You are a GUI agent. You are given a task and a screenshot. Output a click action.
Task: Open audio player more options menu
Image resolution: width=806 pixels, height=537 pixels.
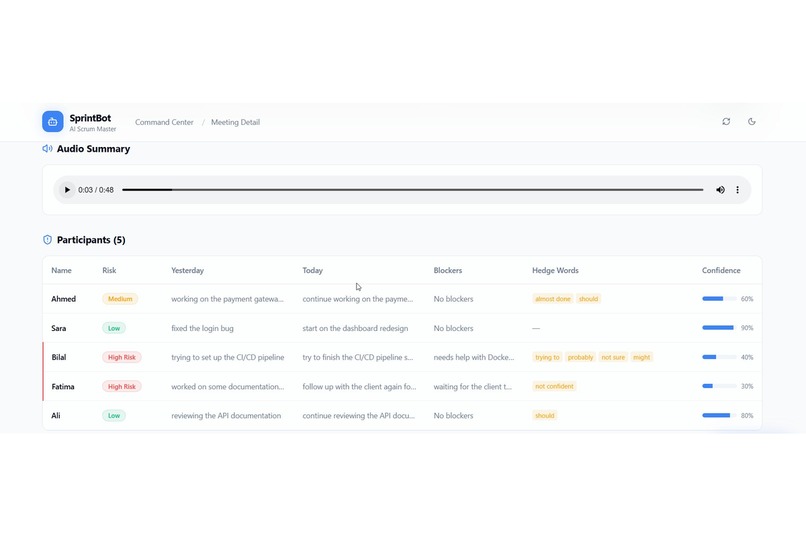(737, 190)
